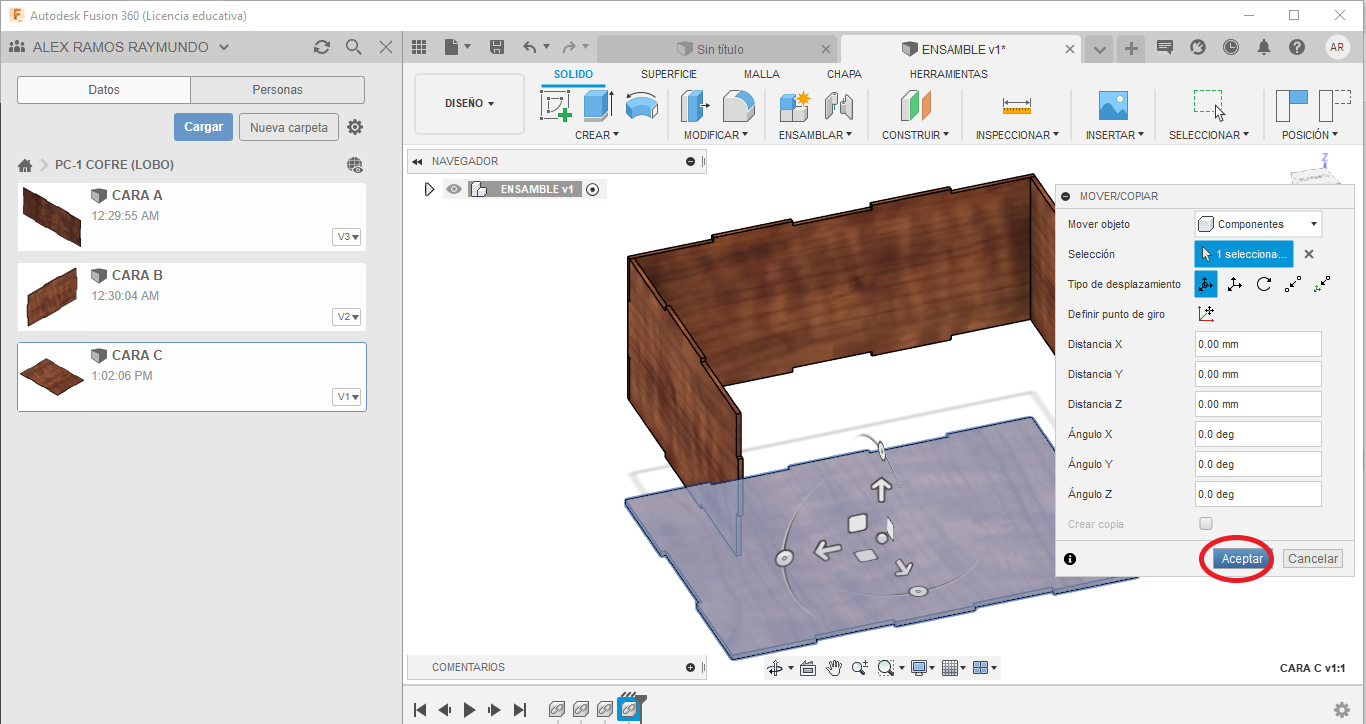The width and height of the screenshot is (1366, 724).
Task: Switch to the SUPERFICIE ribbon tab
Action: point(668,74)
